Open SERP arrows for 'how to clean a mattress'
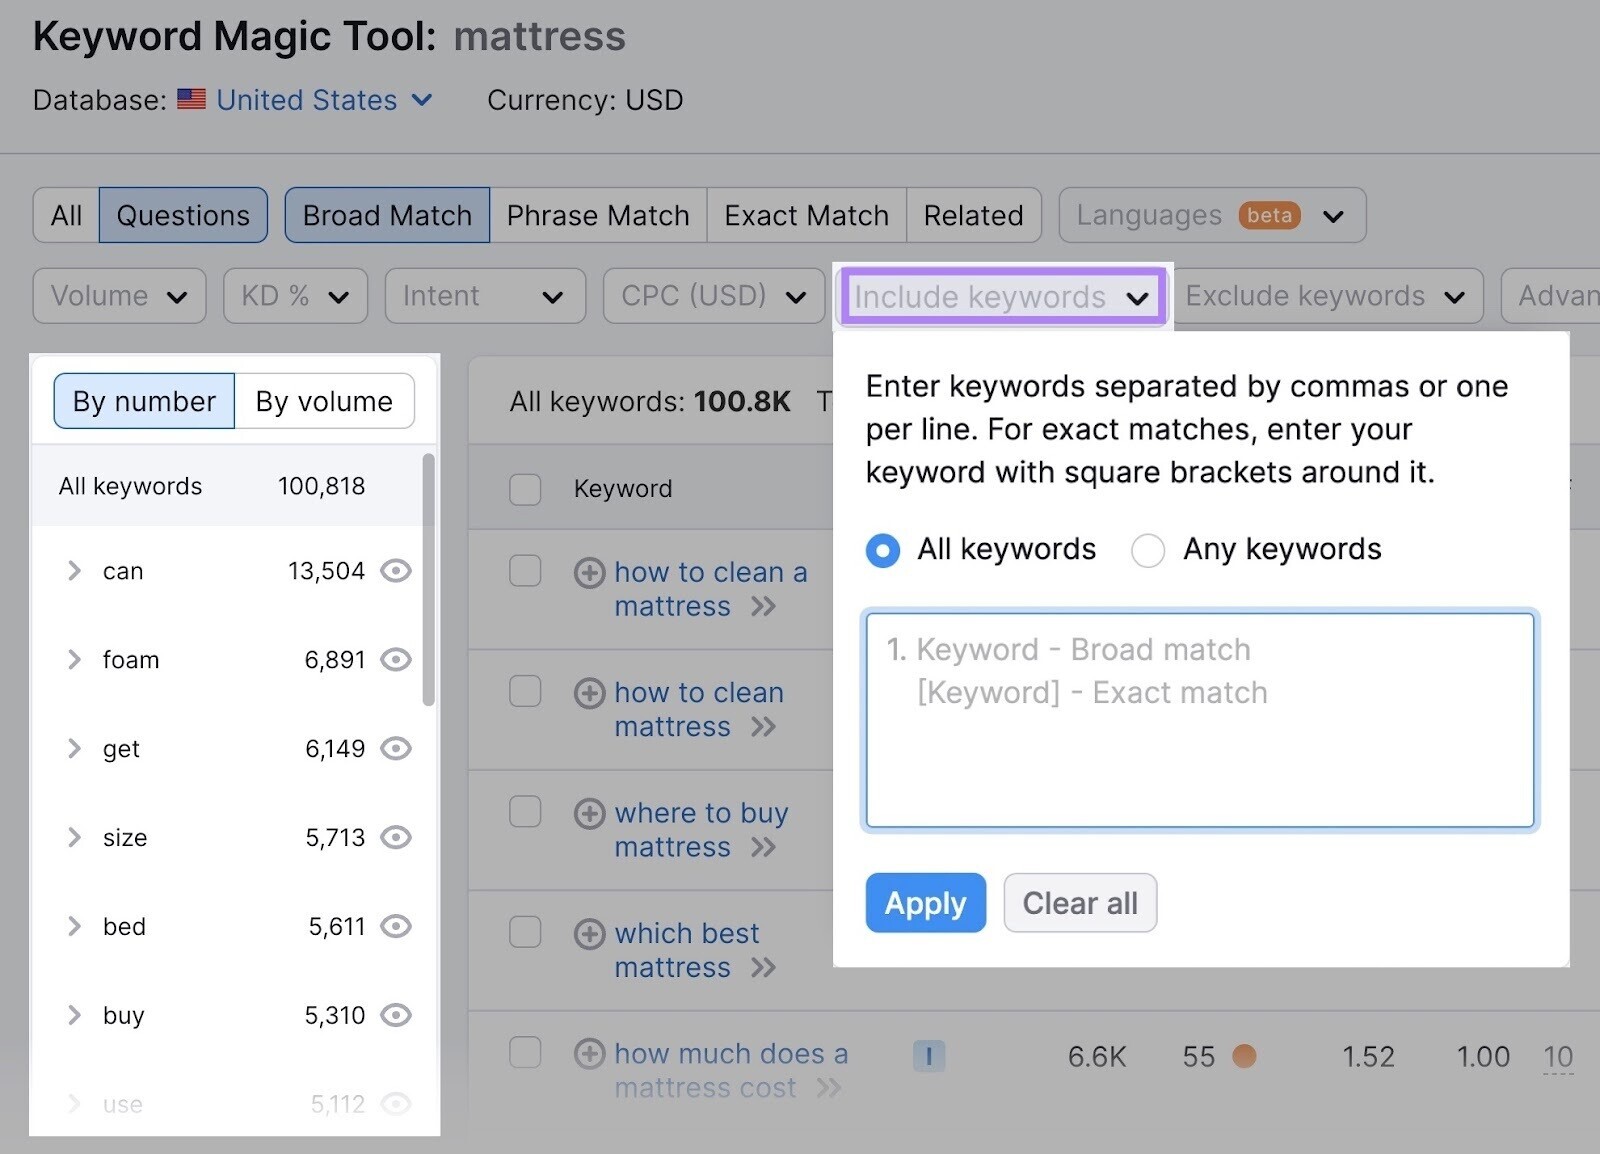1600x1154 pixels. point(764,606)
